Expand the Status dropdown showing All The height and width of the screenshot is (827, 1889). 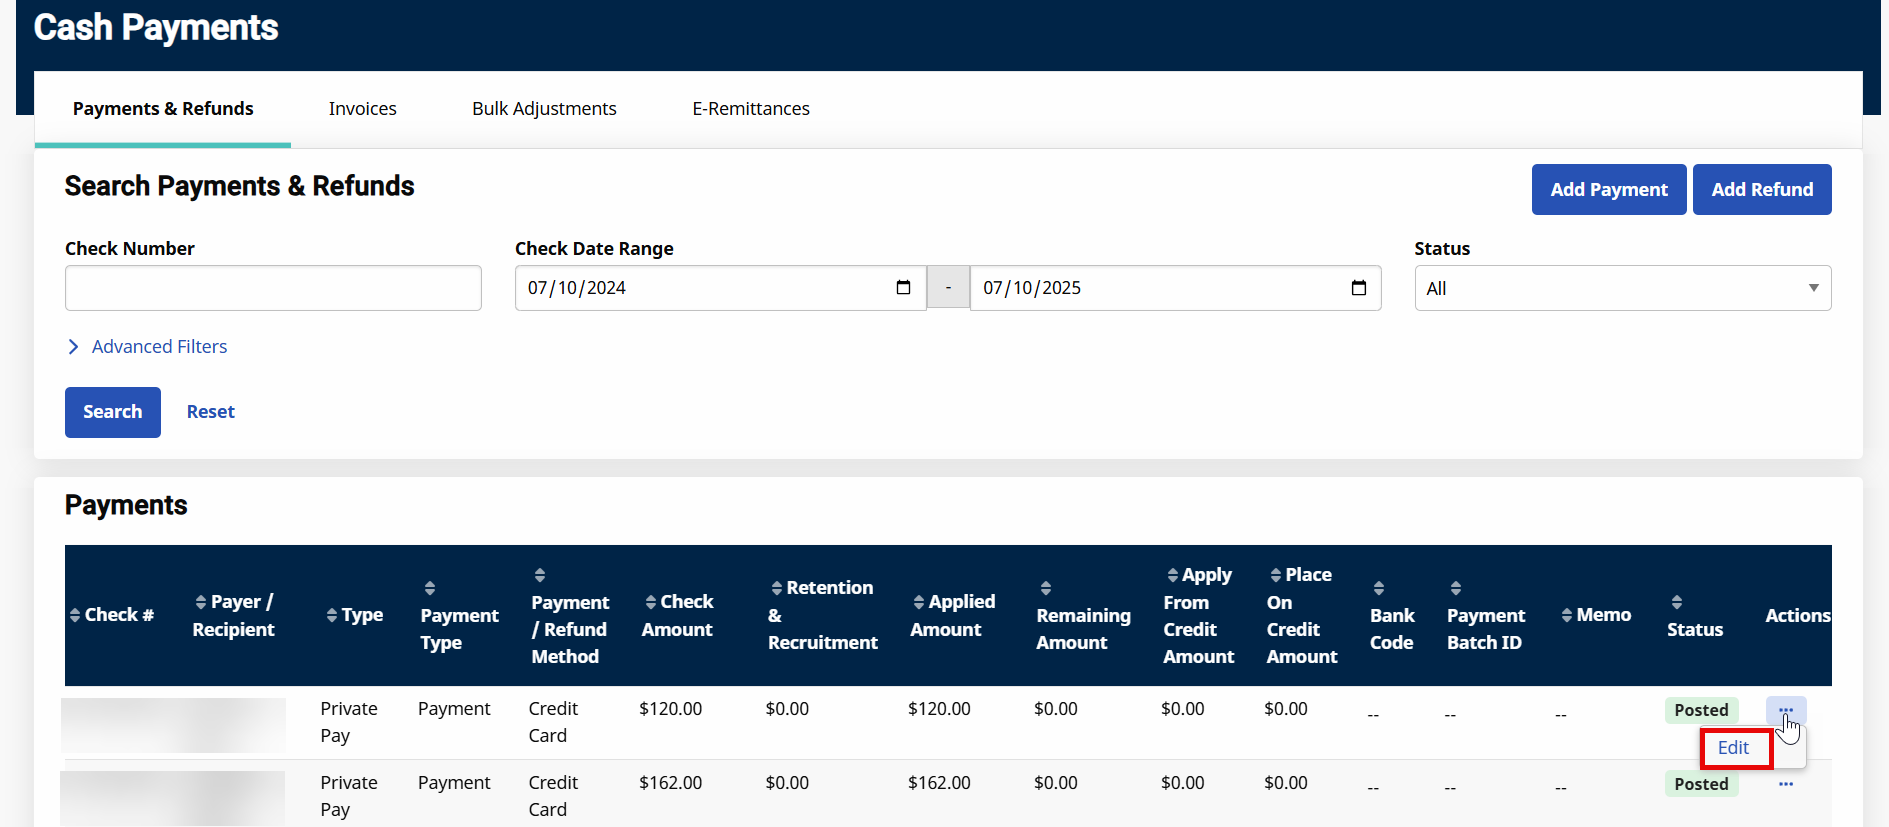point(1621,288)
